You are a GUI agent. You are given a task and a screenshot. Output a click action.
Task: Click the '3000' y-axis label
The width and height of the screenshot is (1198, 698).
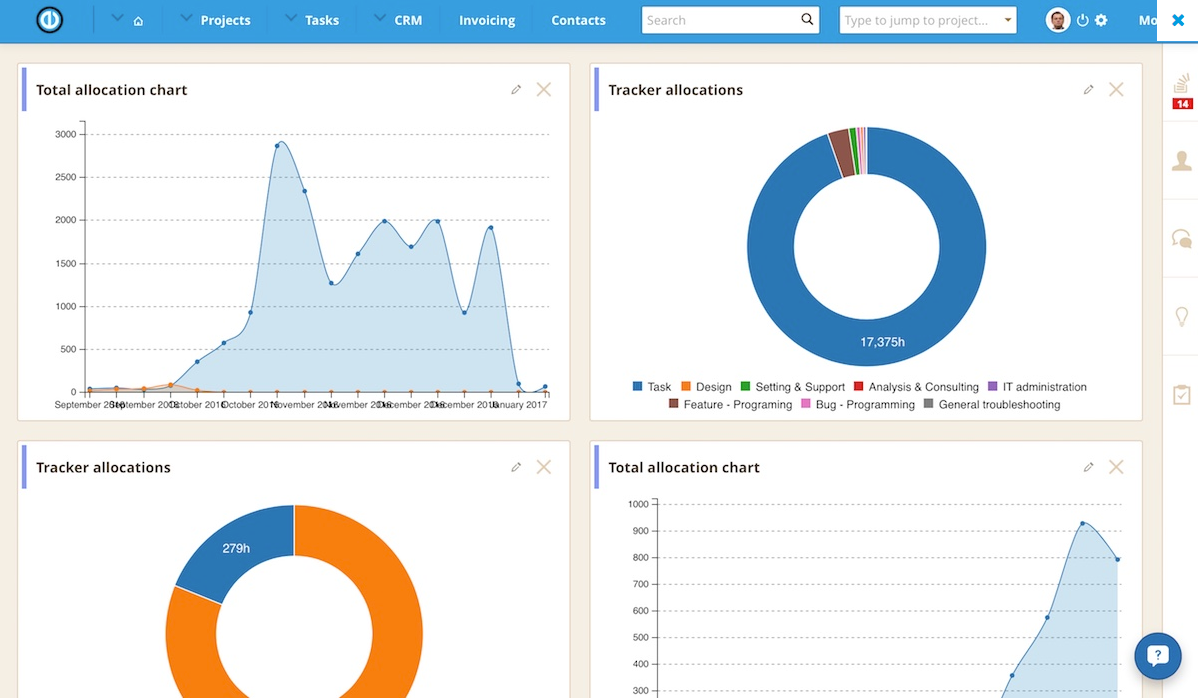point(66,134)
